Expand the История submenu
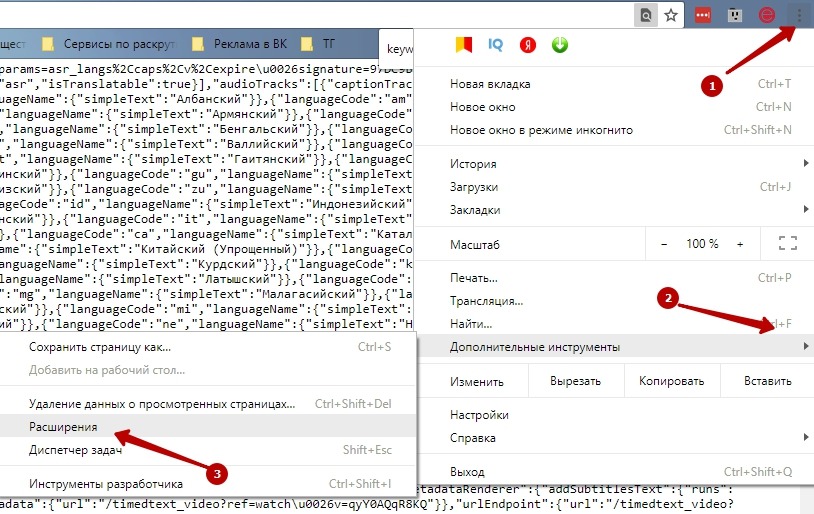 tap(615, 164)
